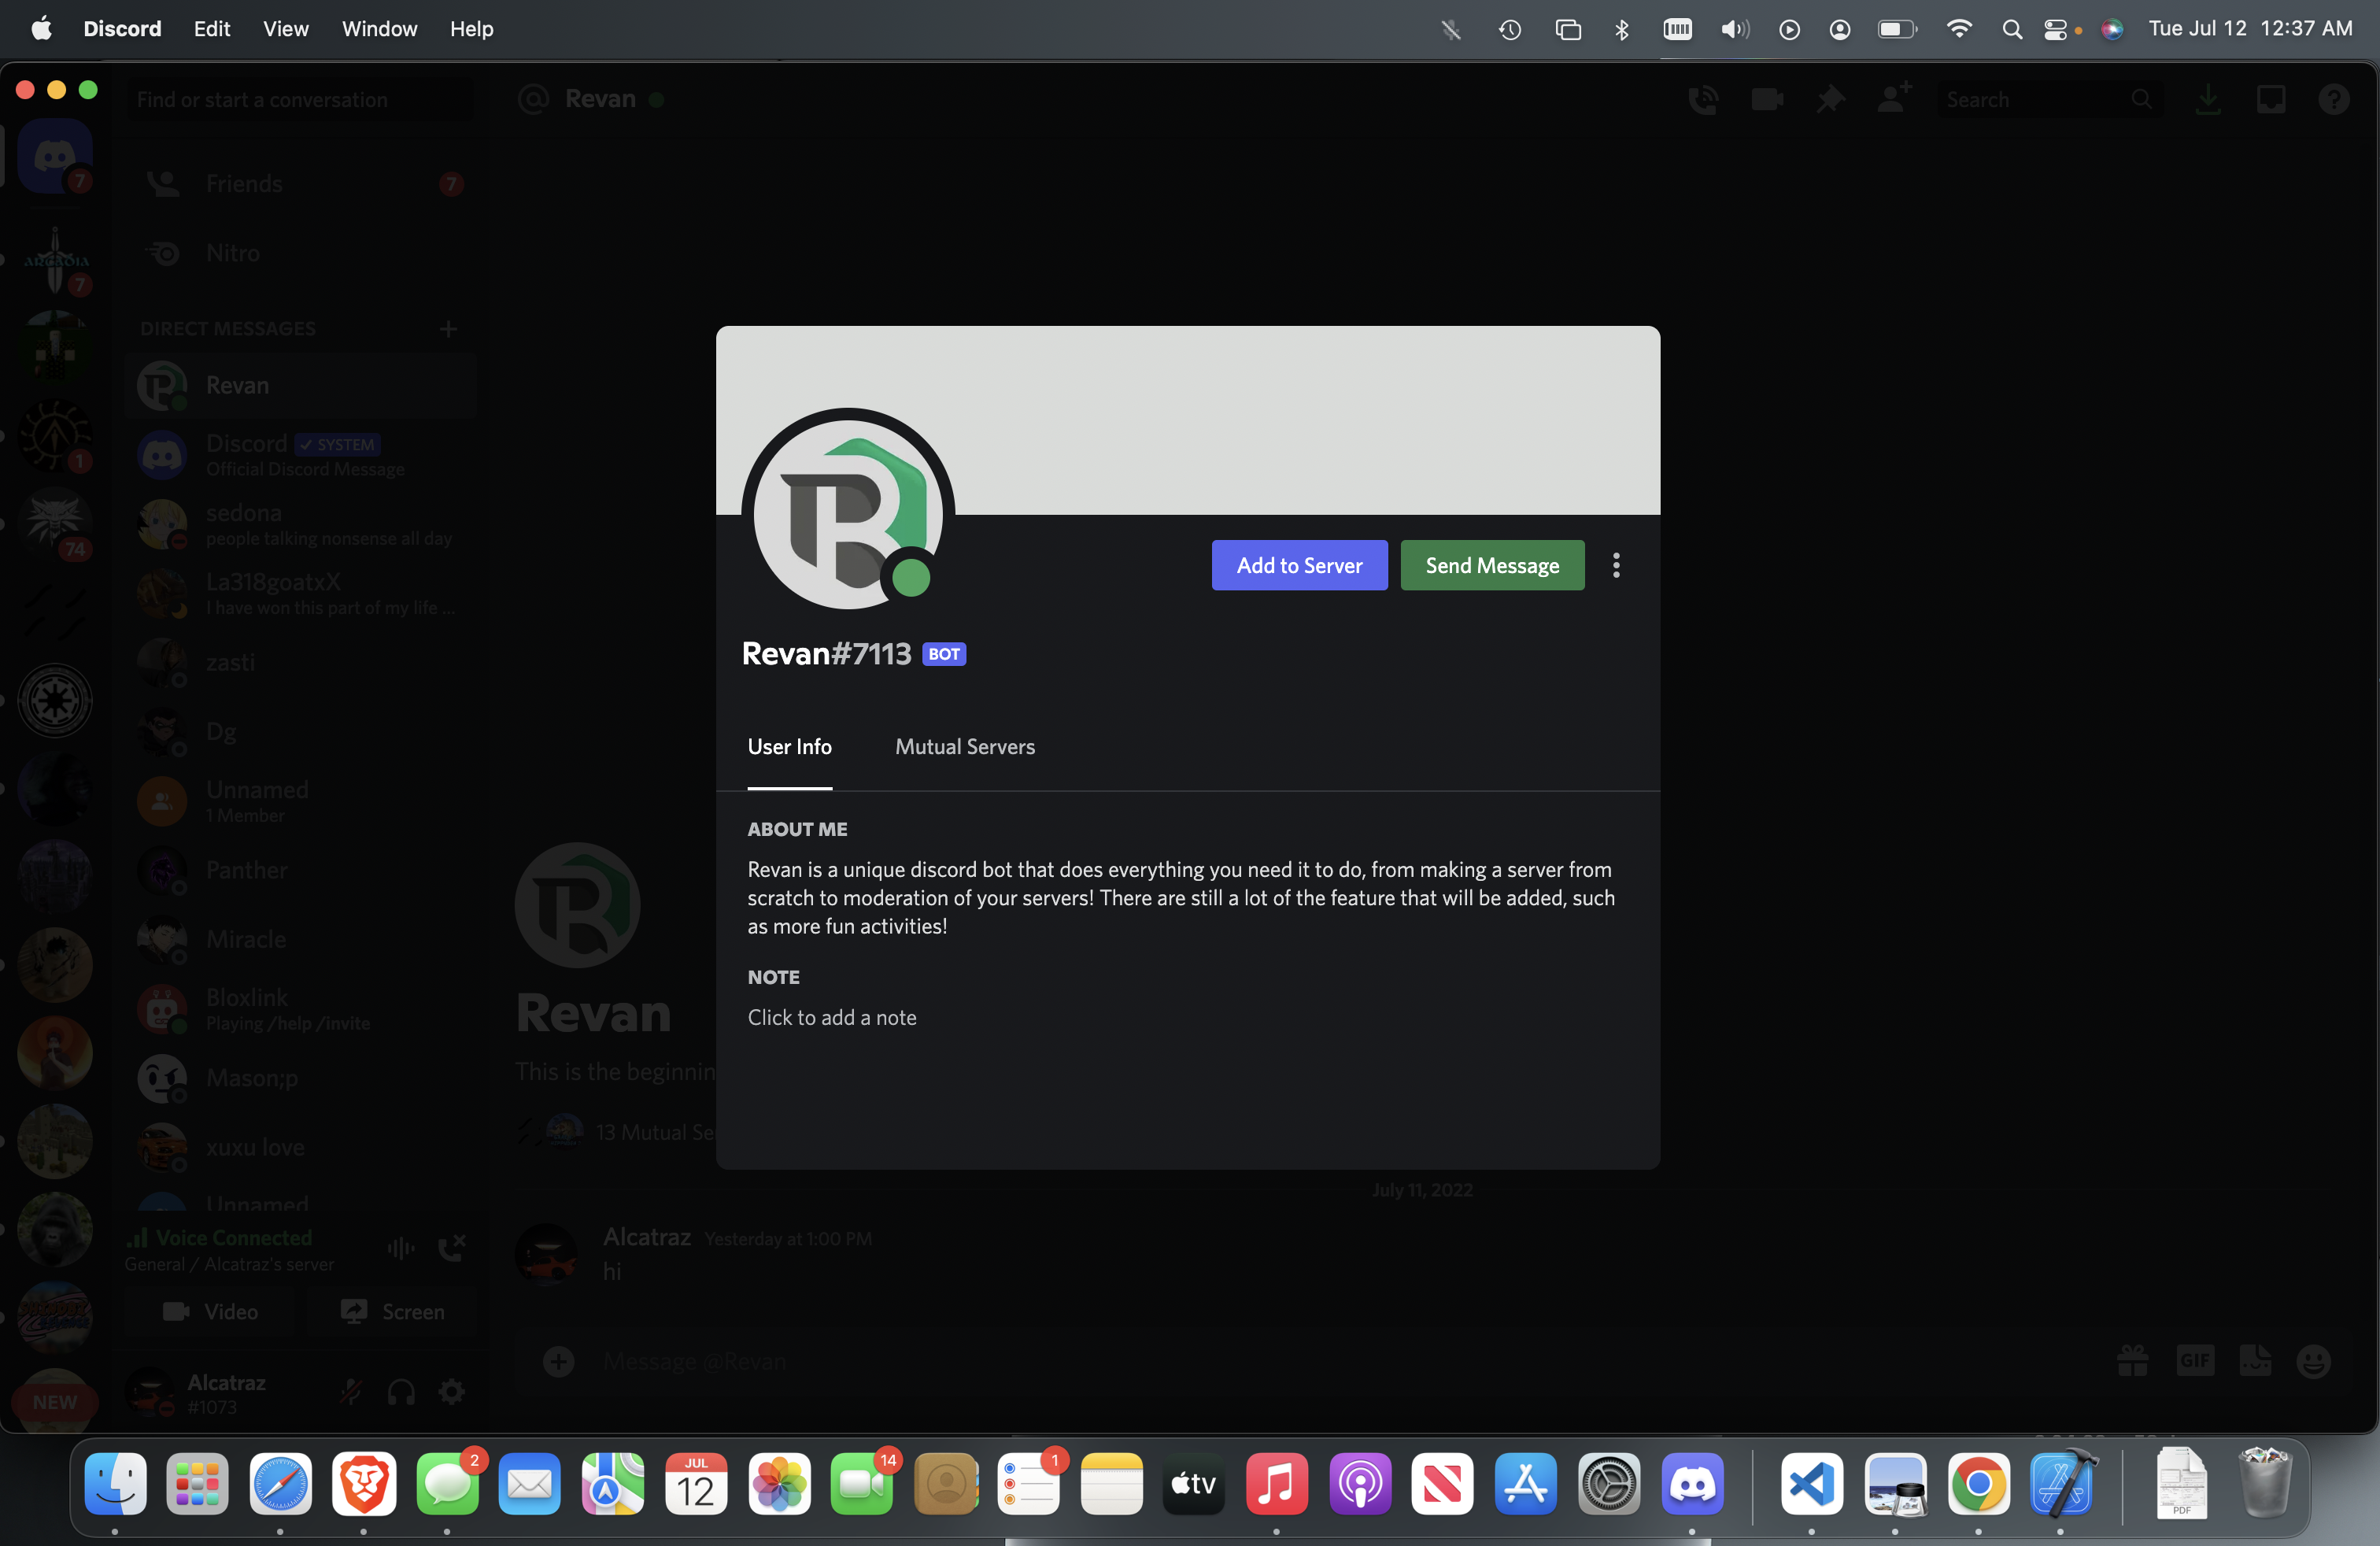Screen dimensions: 2380x1546
Task: Switch to the Mutual Servers tab
Action: coord(964,746)
